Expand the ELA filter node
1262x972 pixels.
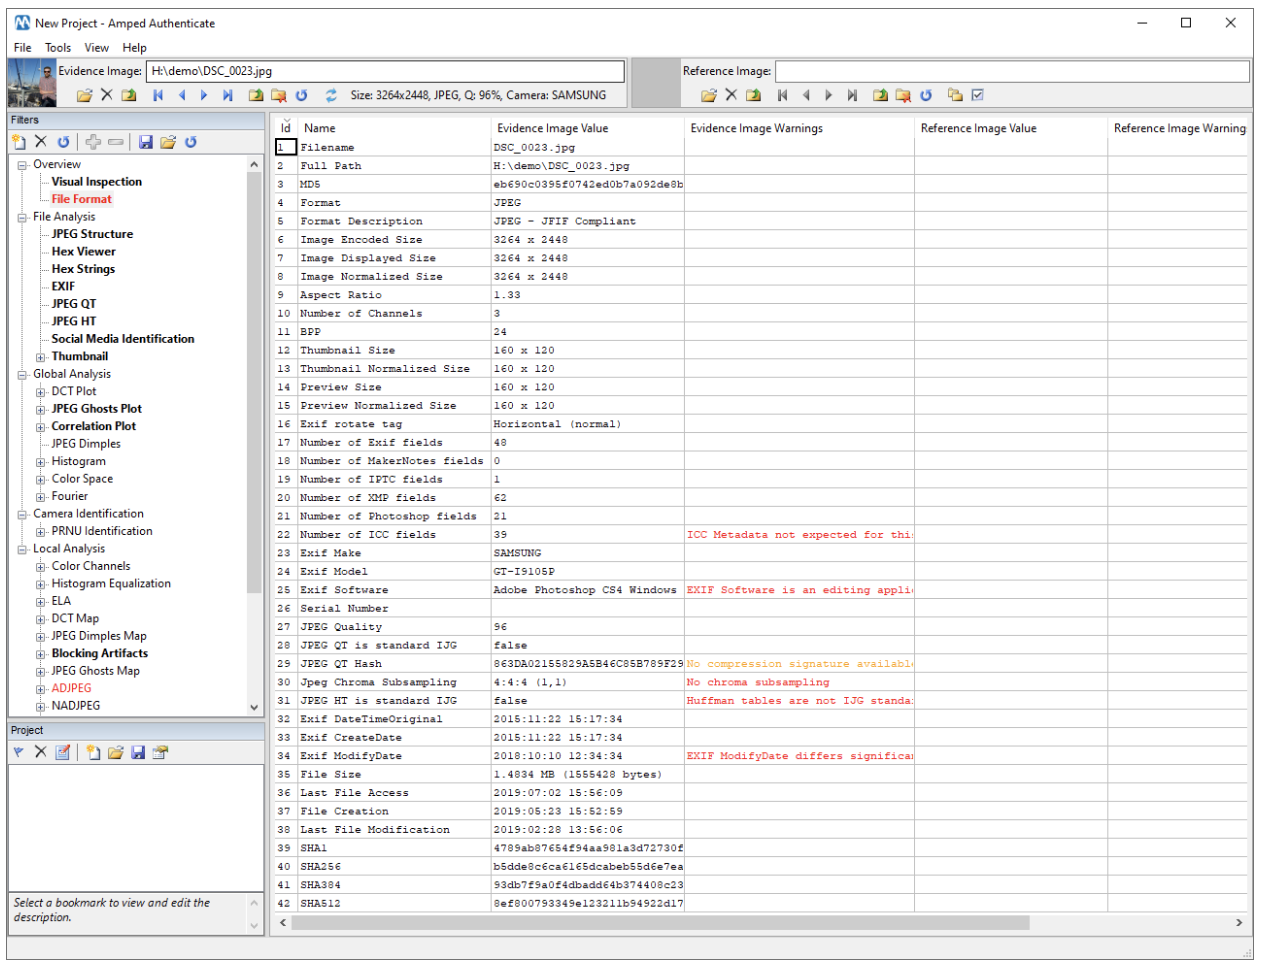[41, 602]
